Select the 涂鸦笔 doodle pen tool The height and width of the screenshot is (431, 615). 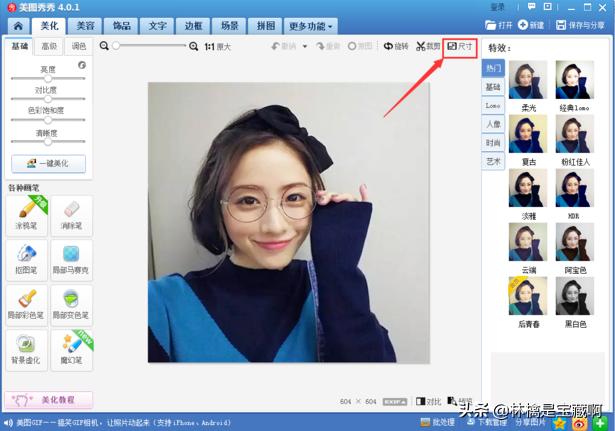(x=27, y=215)
